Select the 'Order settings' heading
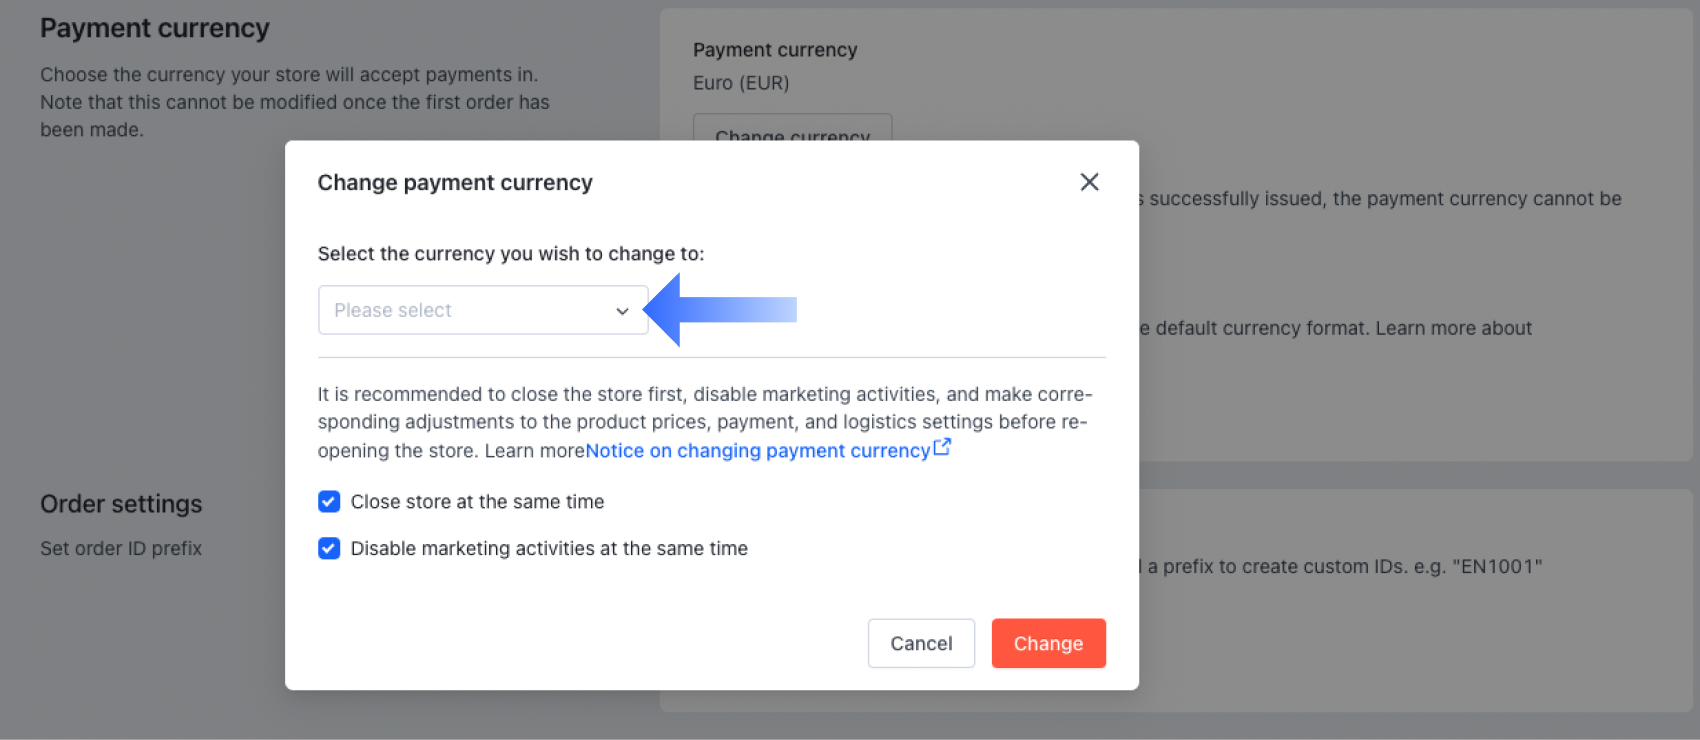Image resolution: width=1700 pixels, height=740 pixels. point(121,504)
